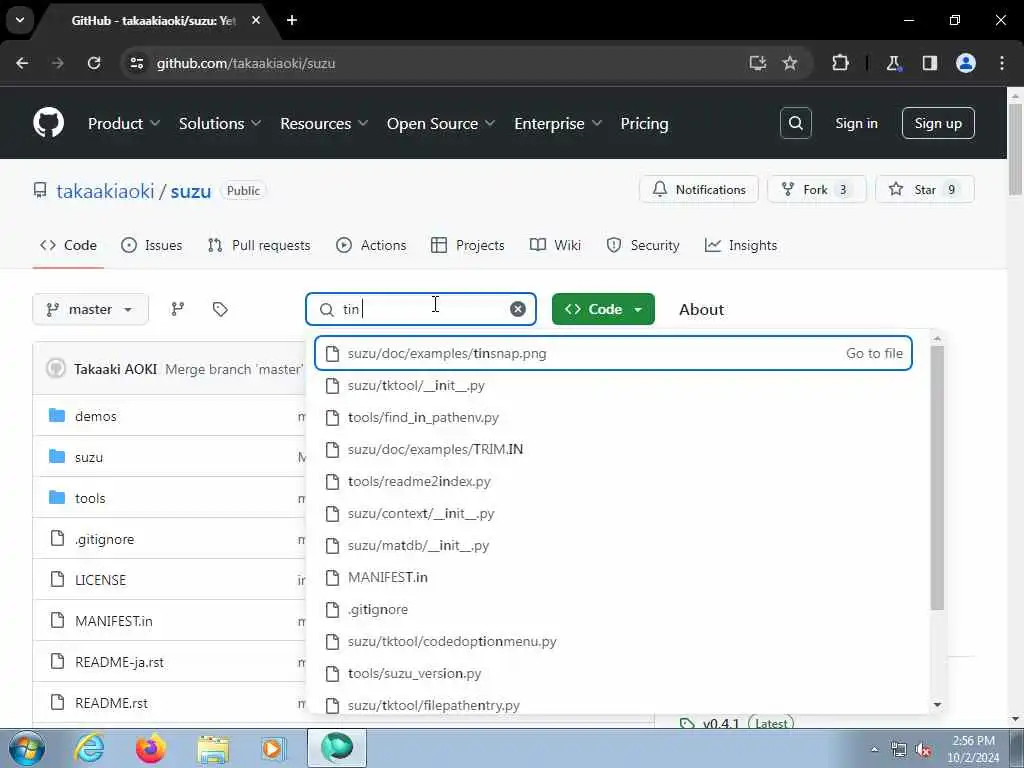This screenshot has height=768, width=1024.
Task: Expand the Enterprise menu
Action: click(x=558, y=123)
